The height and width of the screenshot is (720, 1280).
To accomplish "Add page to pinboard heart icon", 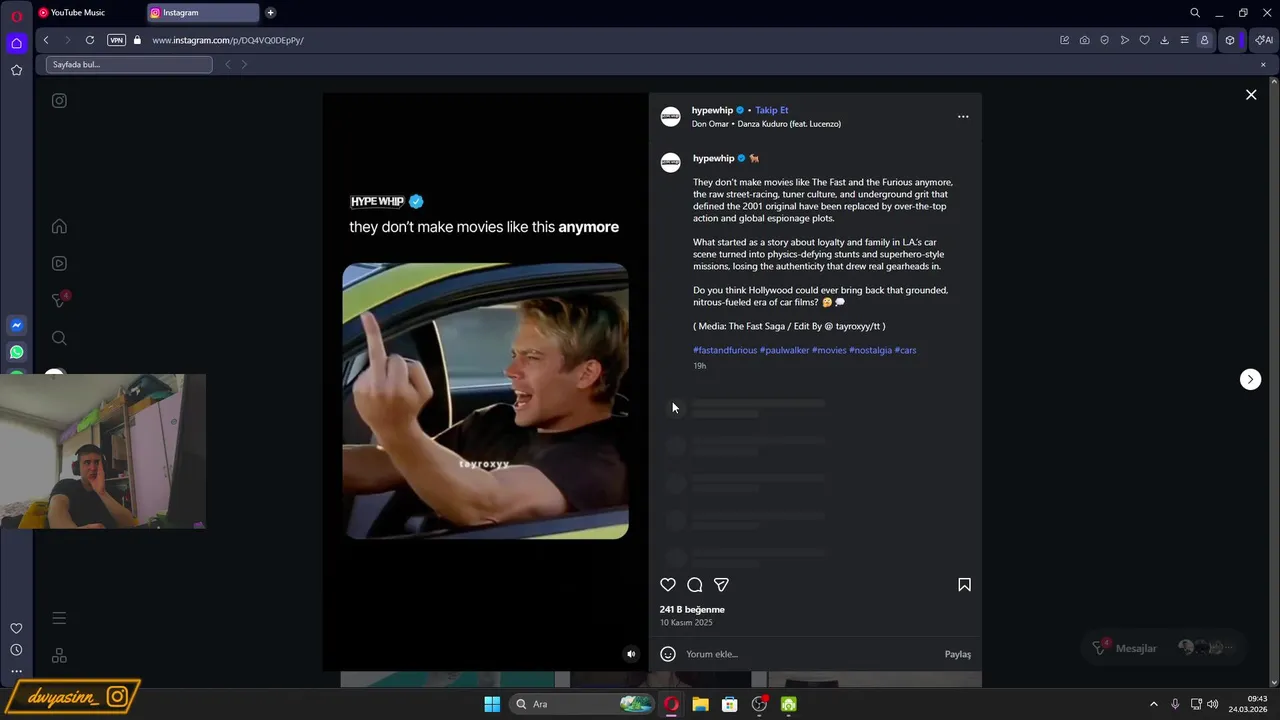I will click(1145, 40).
